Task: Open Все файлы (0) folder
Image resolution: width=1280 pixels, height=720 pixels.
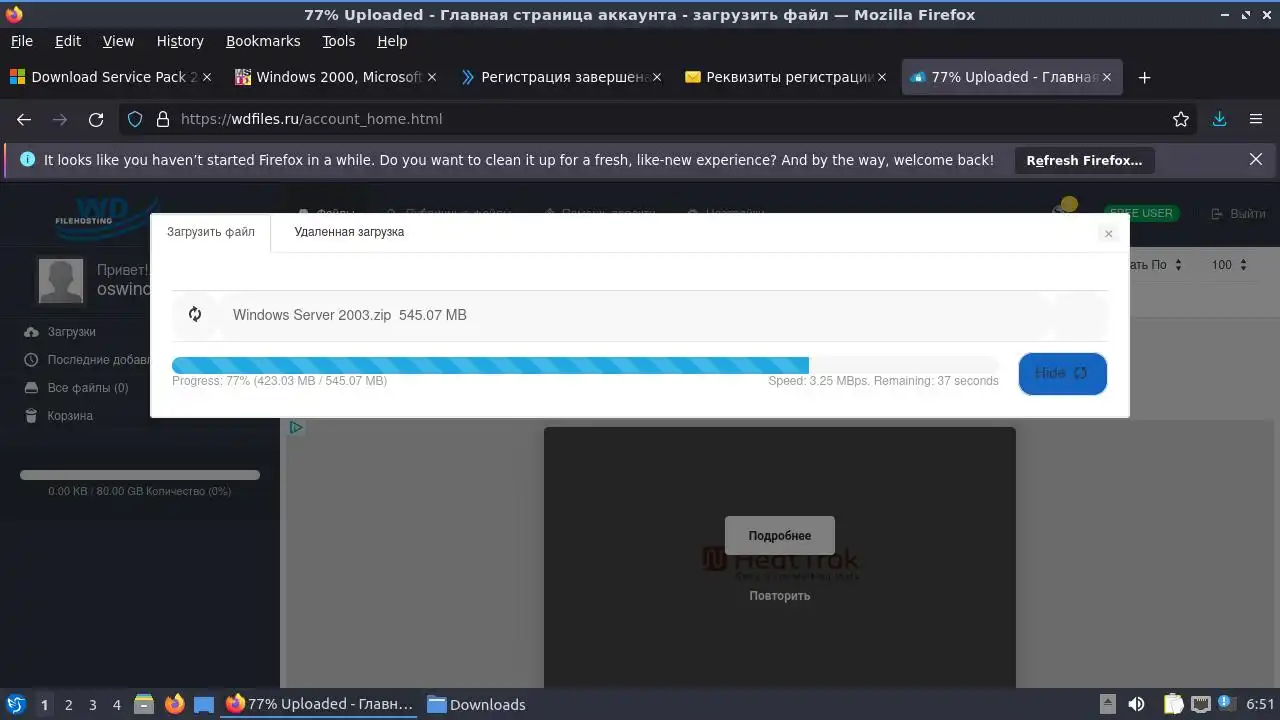Action: pyautogui.click(x=77, y=388)
